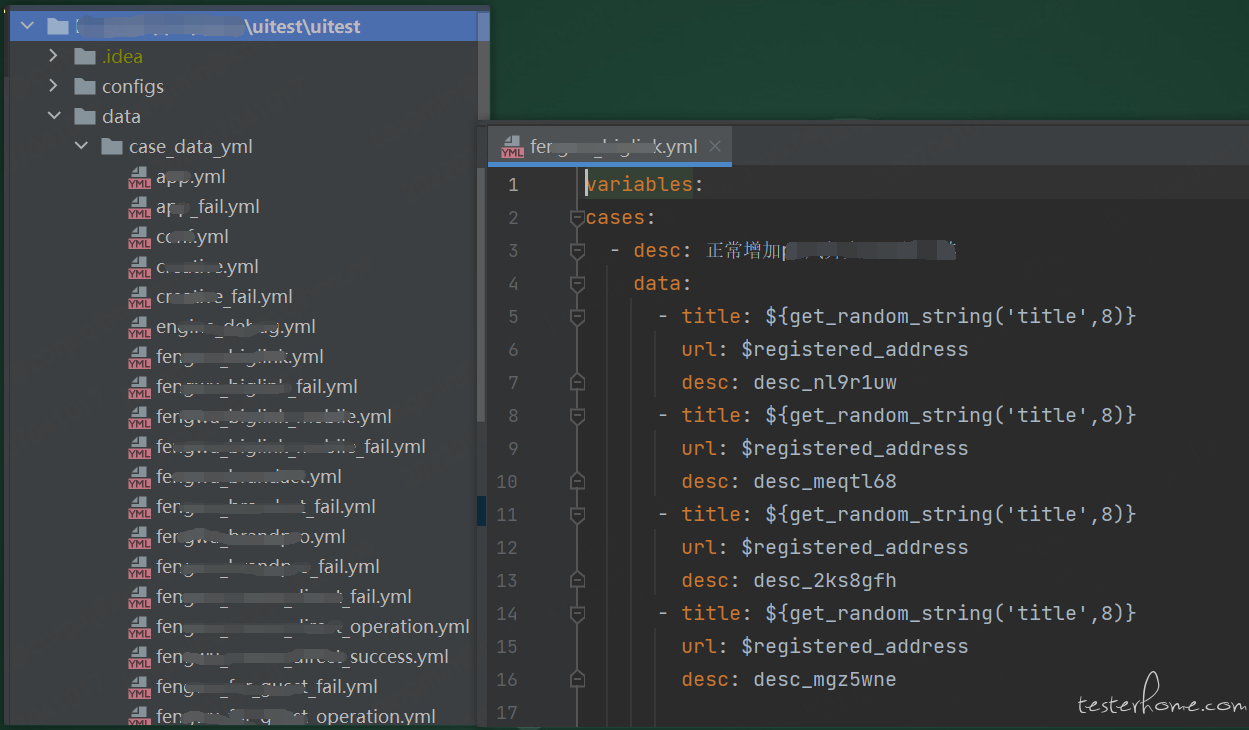Click the value desc_nl9r1uw

(825, 382)
